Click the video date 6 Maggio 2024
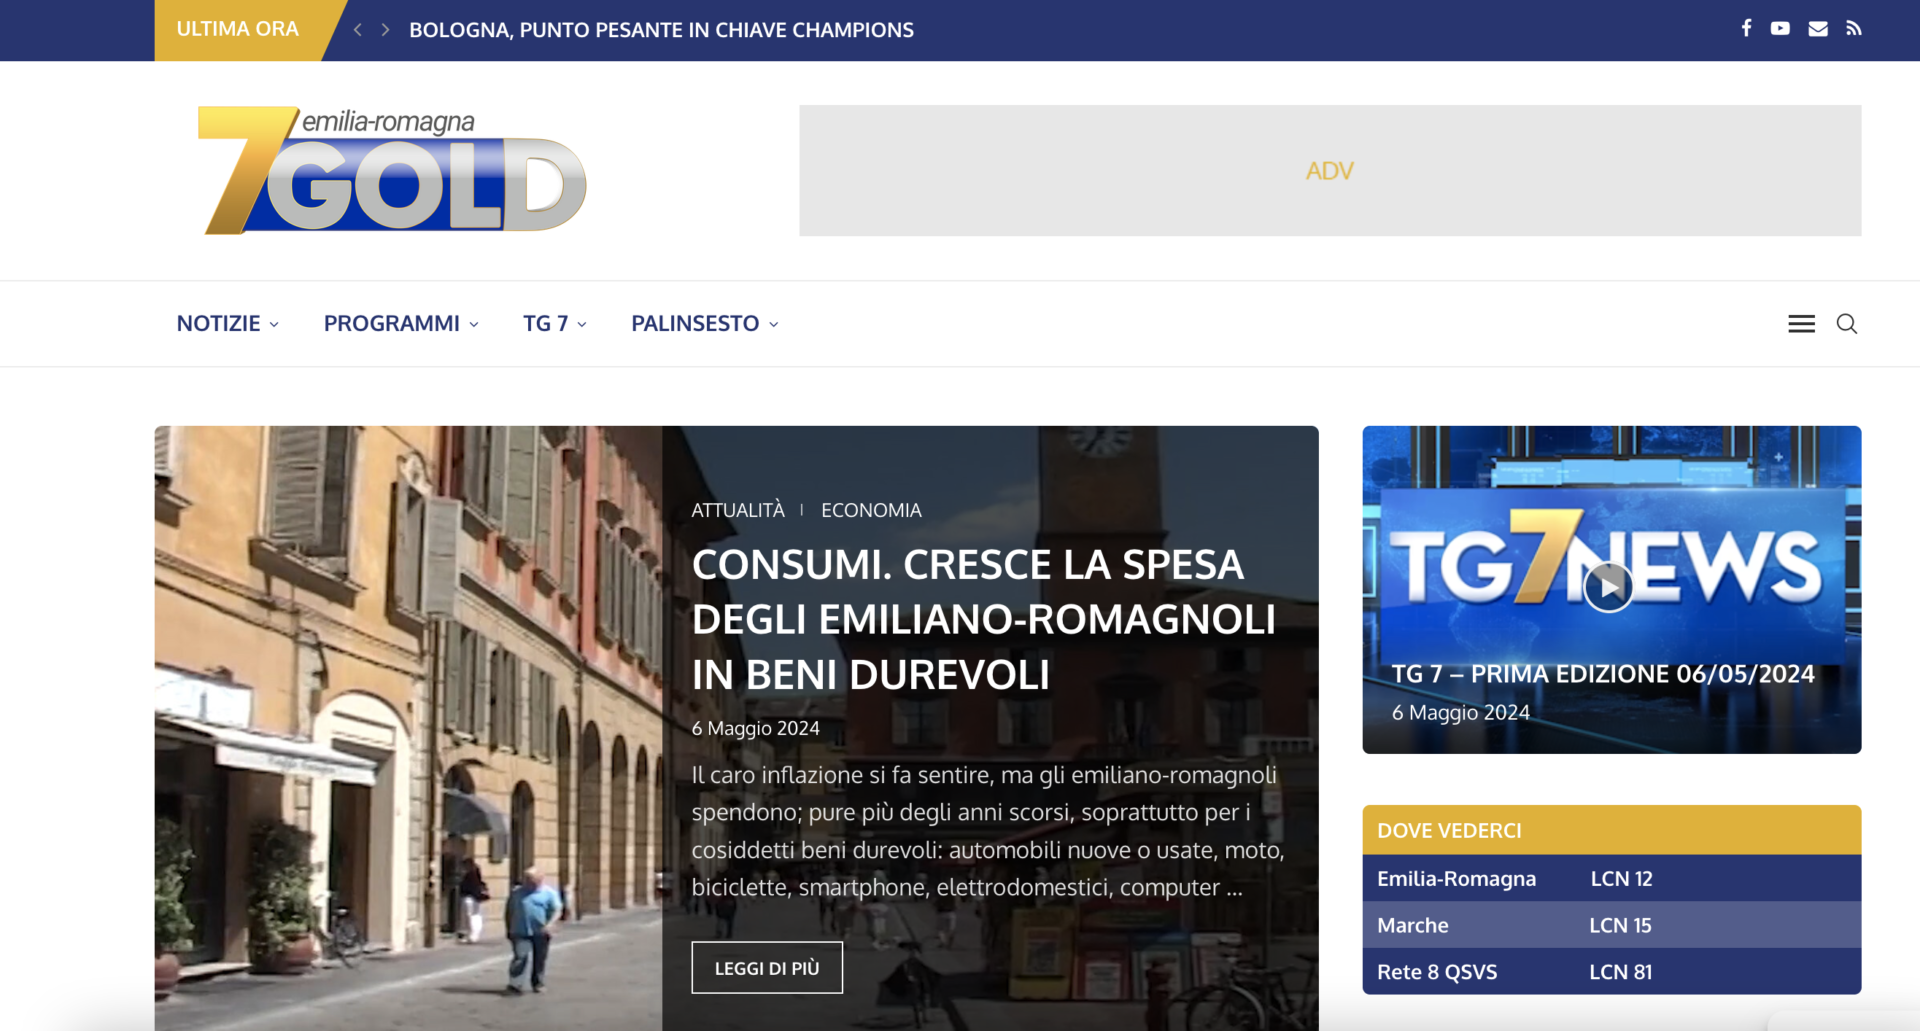Image resolution: width=1920 pixels, height=1031 pixels. coord(1461,713)
